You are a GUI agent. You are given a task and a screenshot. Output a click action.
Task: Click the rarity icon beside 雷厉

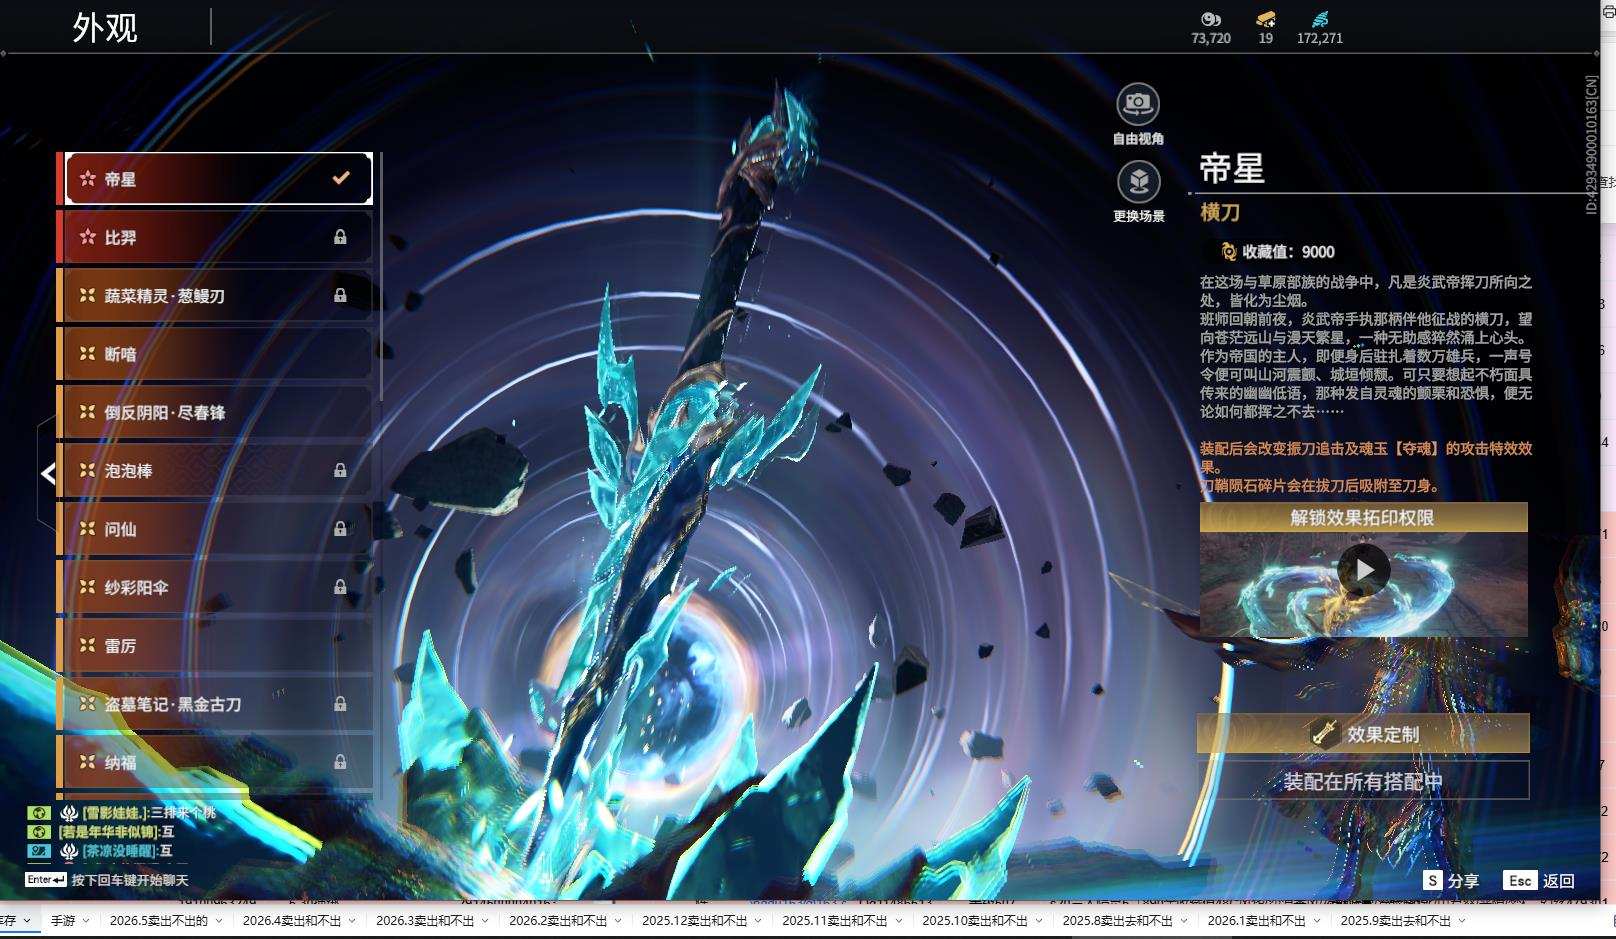point(88,646)
